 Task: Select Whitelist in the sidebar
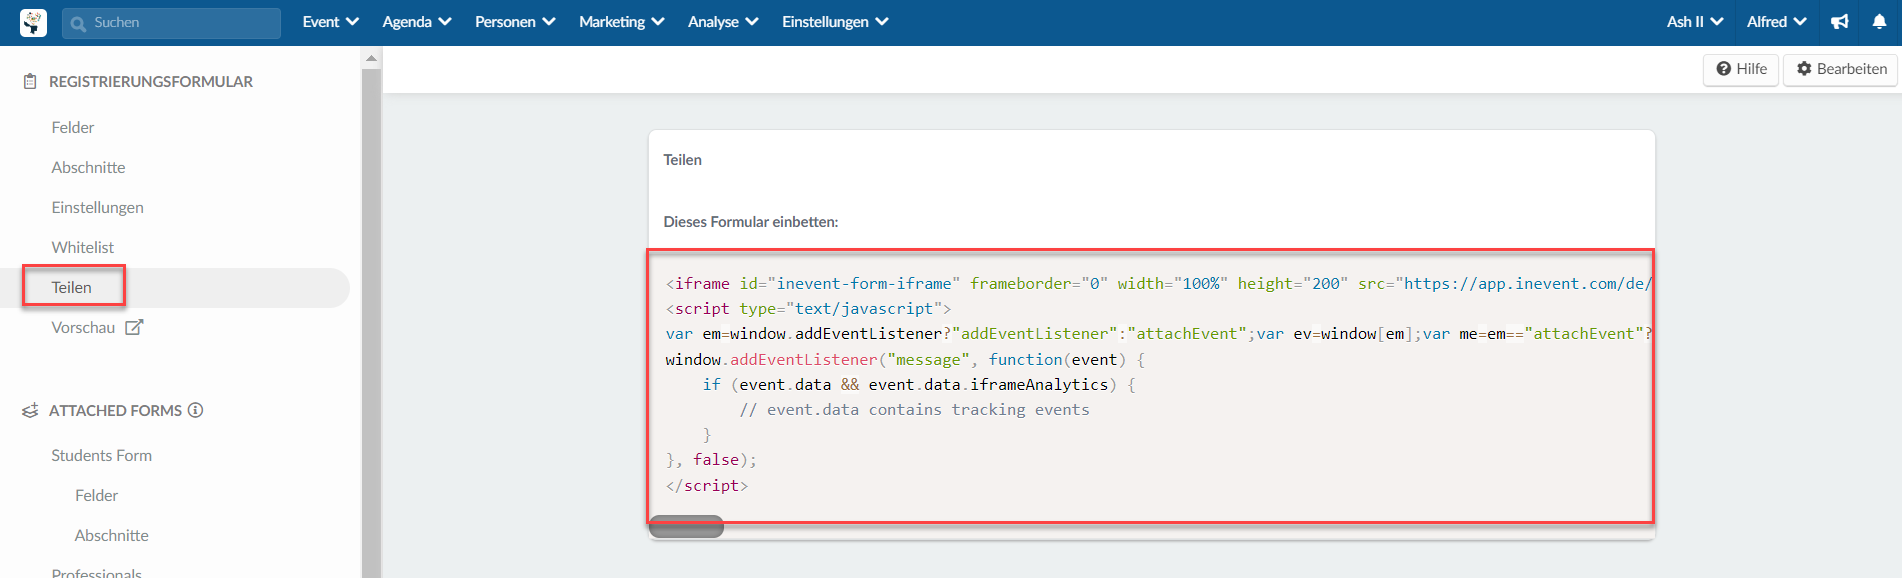(x=82, y=247)
